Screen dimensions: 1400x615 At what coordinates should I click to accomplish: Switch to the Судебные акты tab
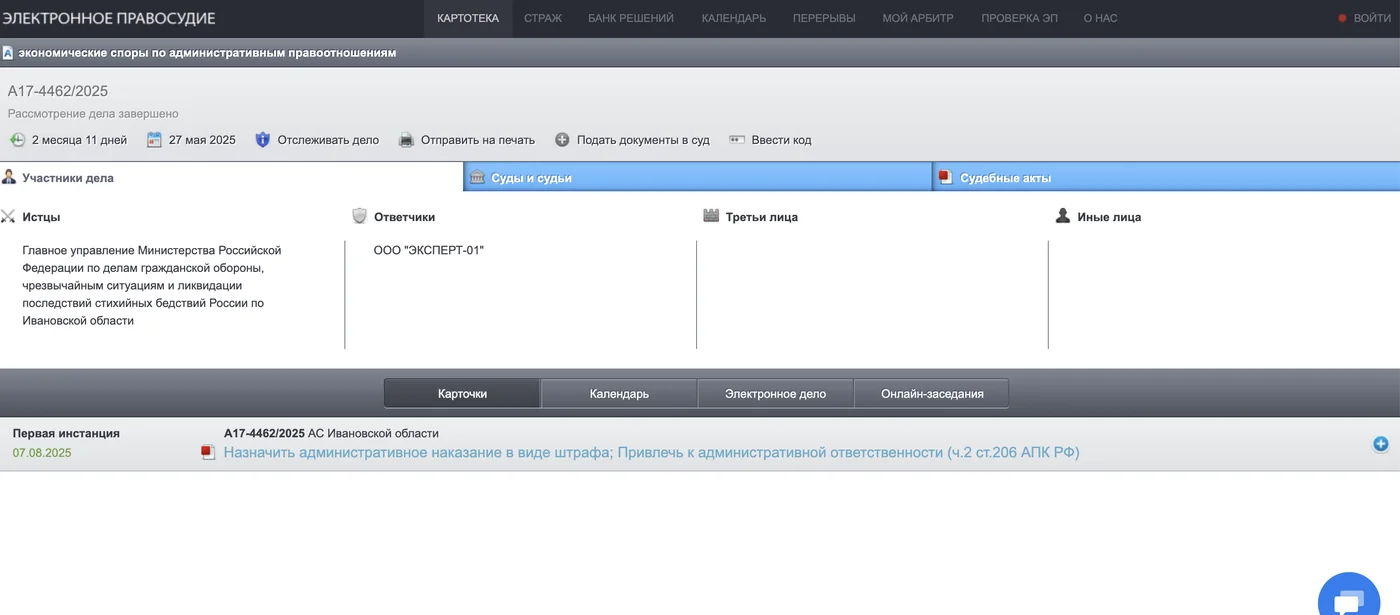tap(1166, 177)
